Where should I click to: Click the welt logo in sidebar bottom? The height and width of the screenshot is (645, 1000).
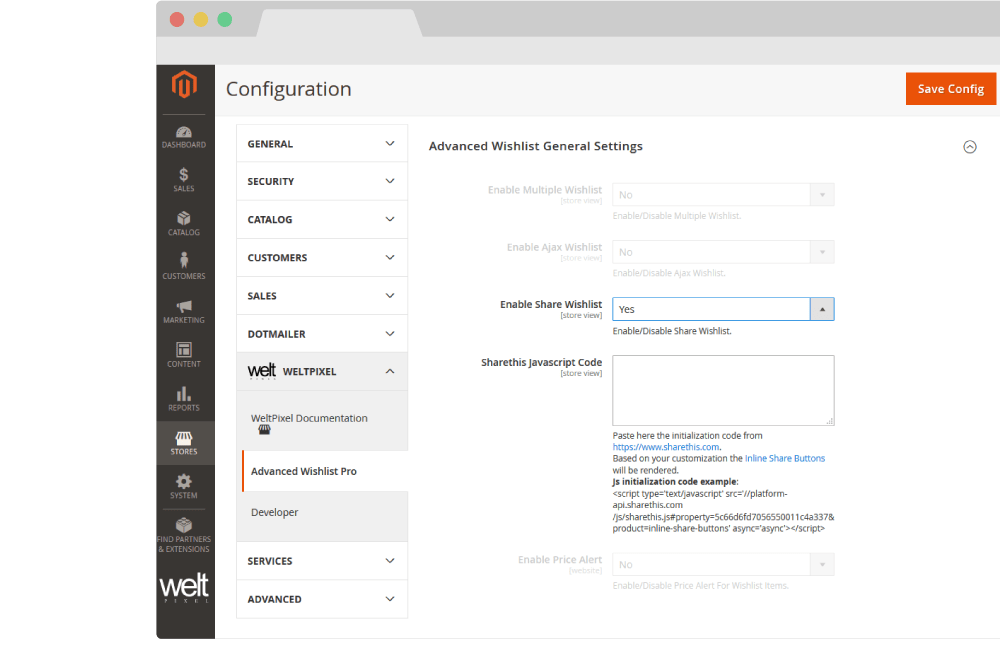(x=184, y=587)
